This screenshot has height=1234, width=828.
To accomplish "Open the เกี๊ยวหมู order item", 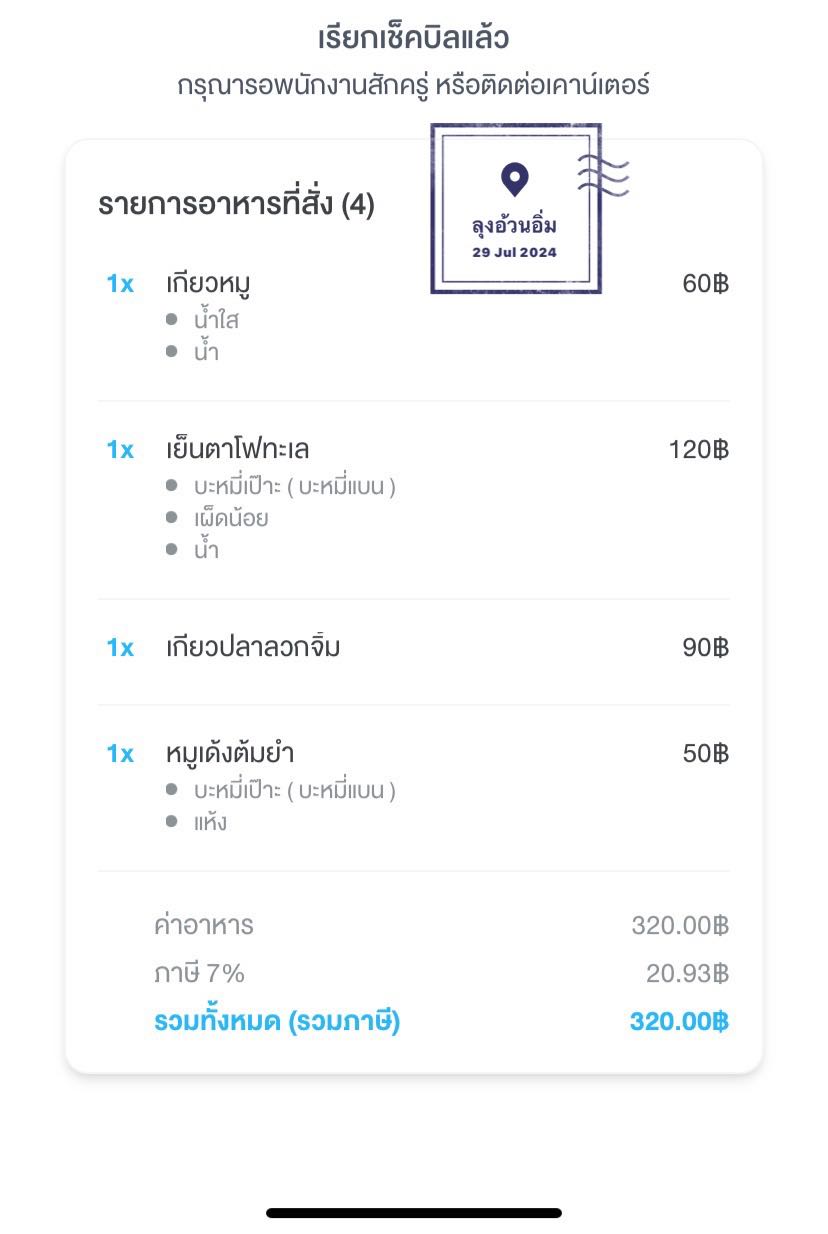I will pos(208,284).
